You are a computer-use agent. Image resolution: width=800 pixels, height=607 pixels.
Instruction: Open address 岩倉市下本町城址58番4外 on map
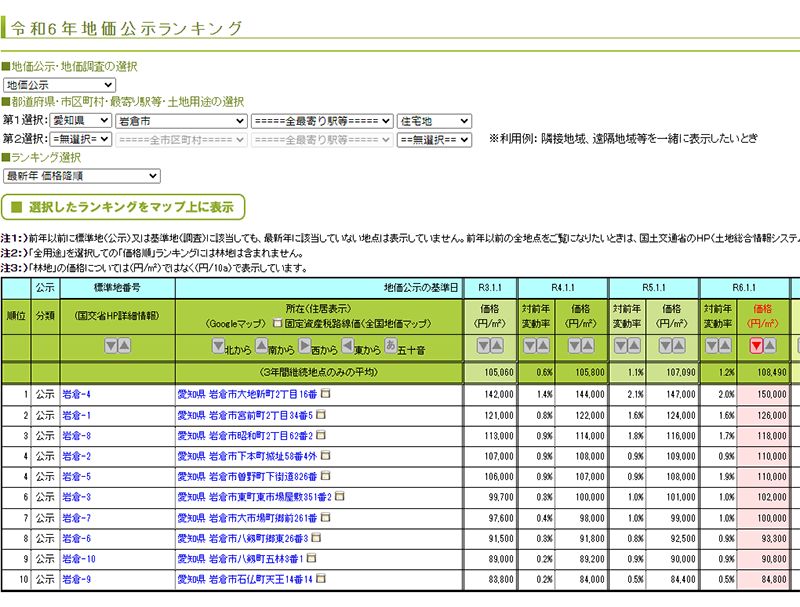coord(247,457)
